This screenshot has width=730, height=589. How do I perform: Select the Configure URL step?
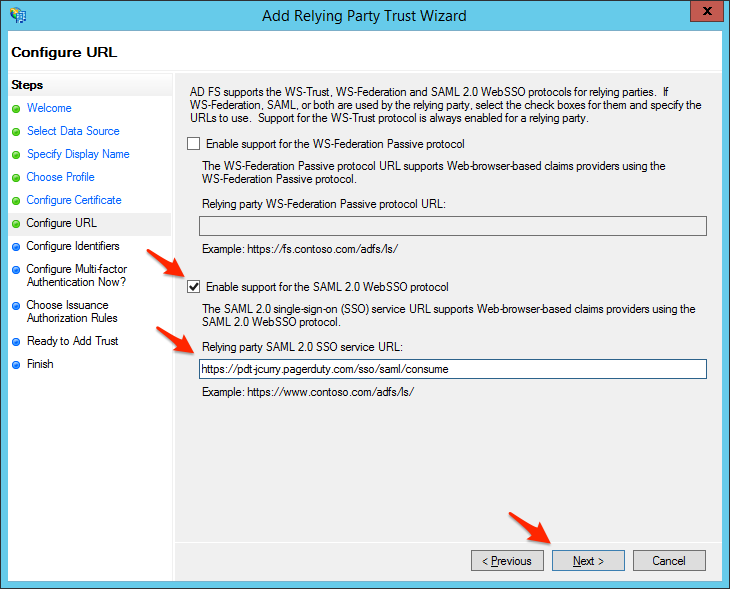click(x=61, y=223)
